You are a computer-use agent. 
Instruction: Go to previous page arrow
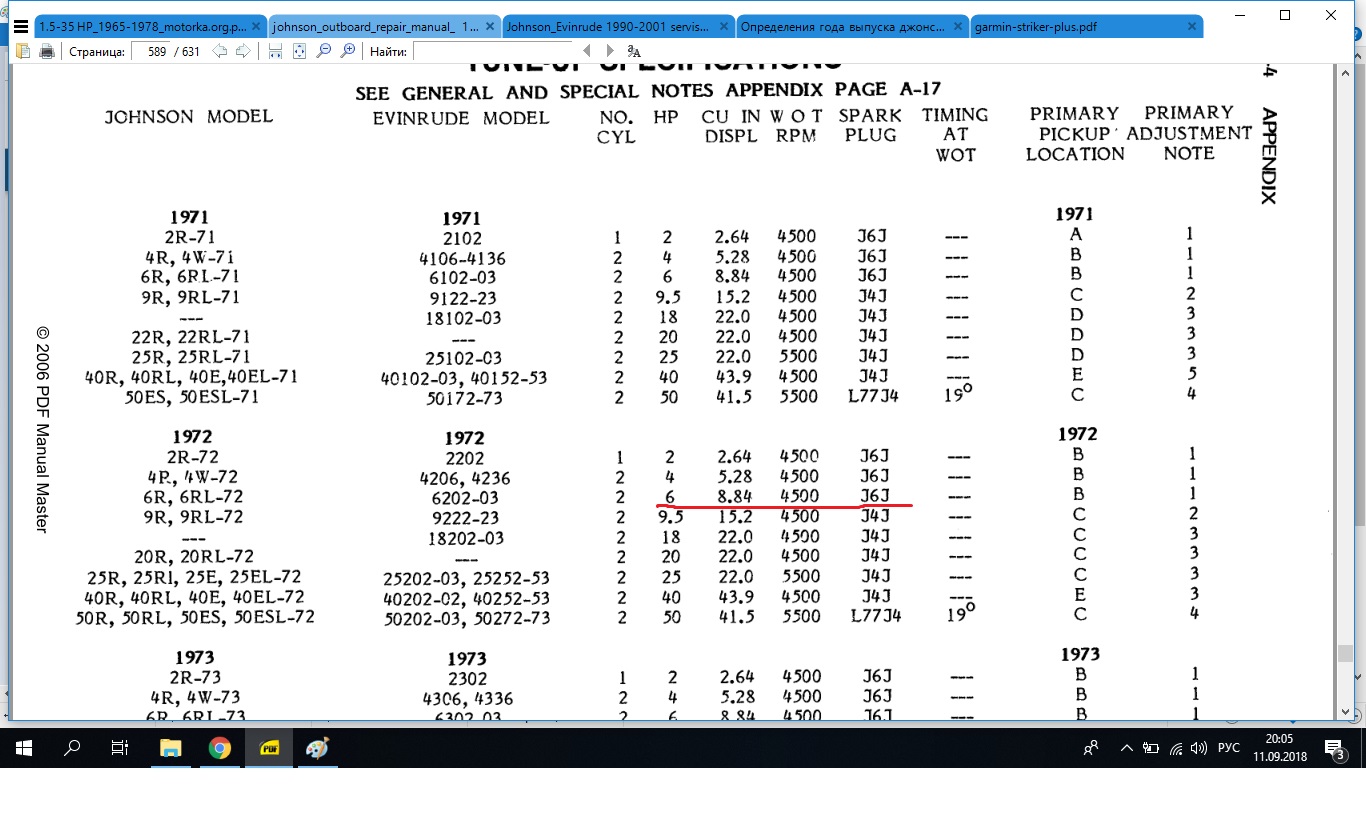coord(220,51)
